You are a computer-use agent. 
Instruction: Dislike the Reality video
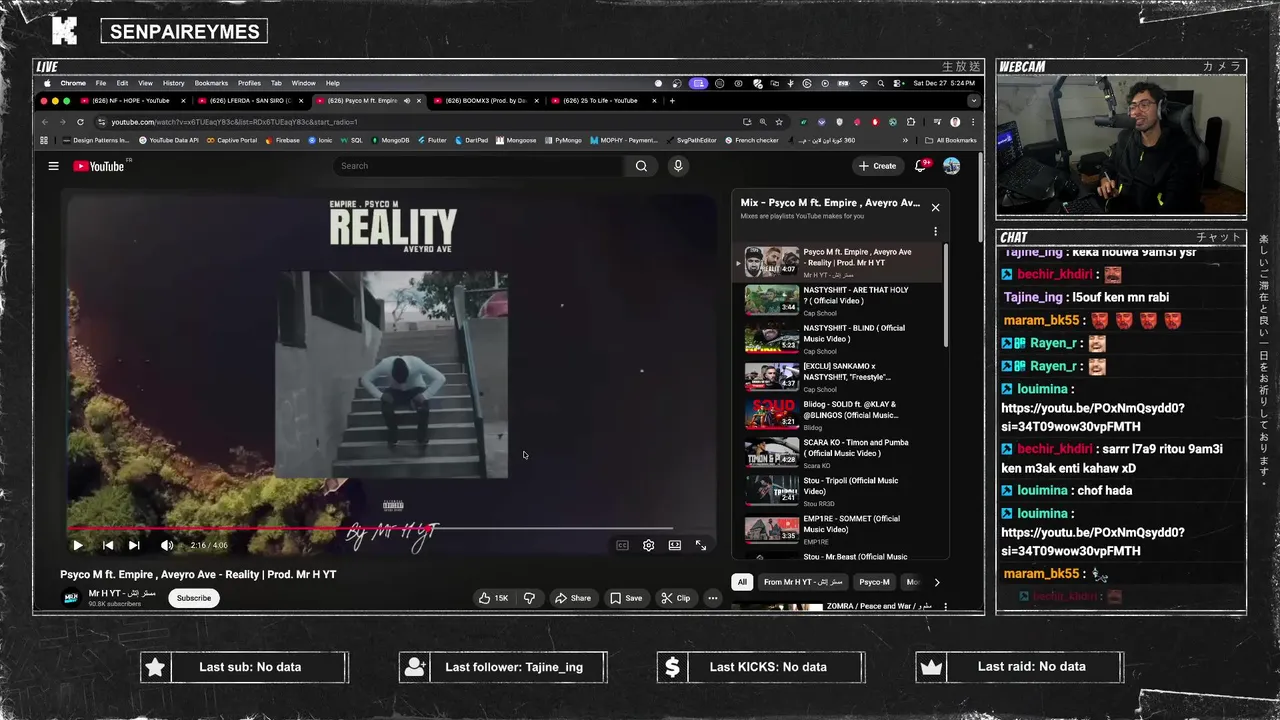529,598
